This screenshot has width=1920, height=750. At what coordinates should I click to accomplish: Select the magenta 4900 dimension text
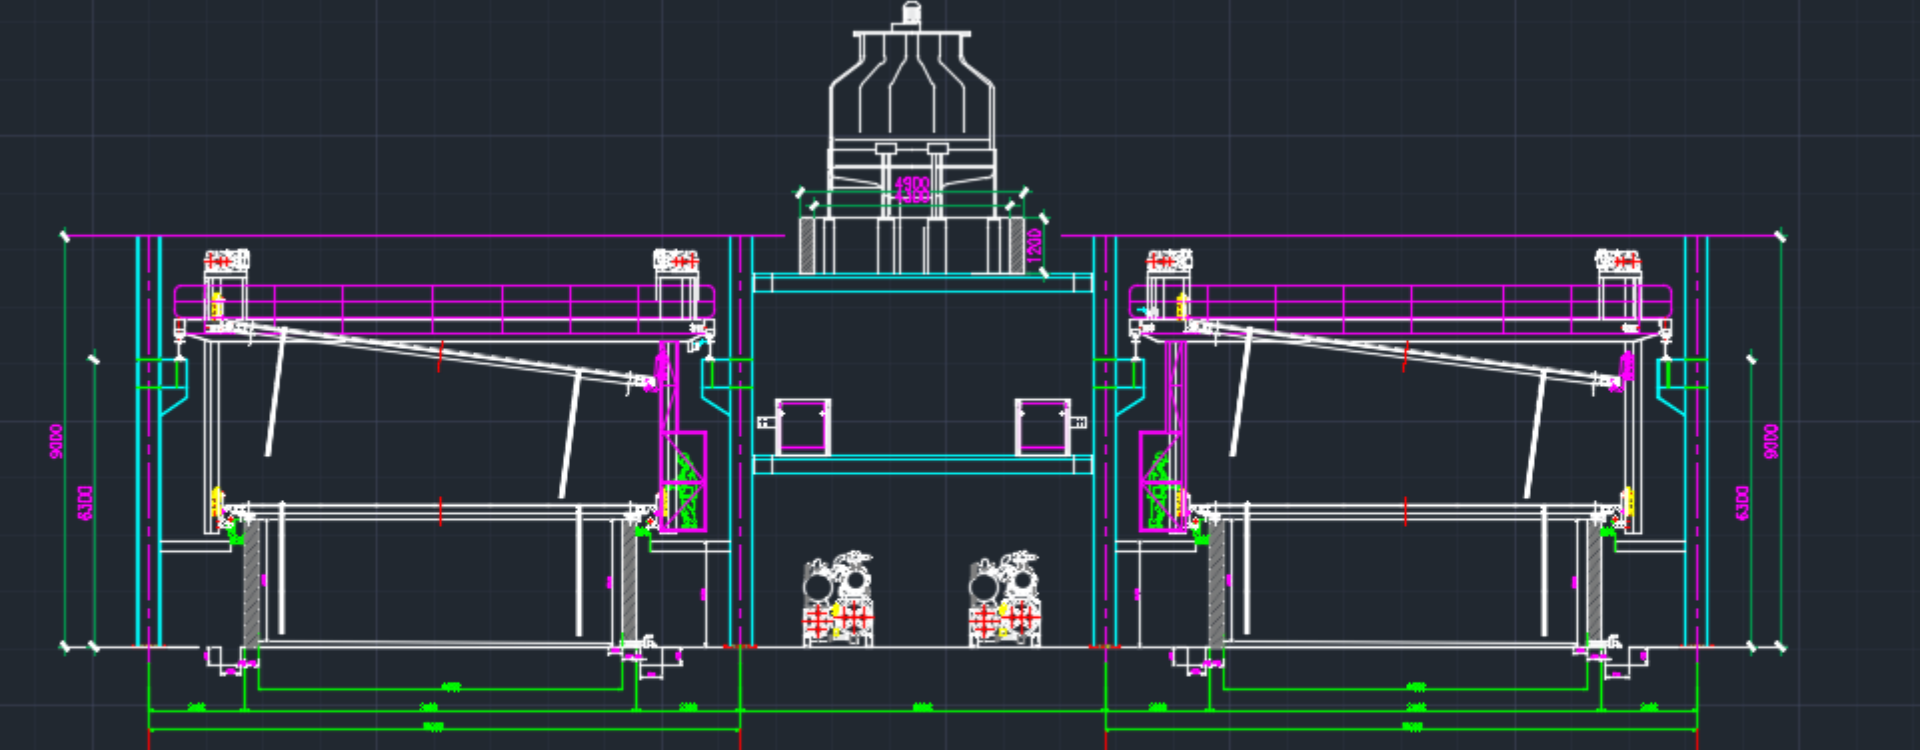[x=912, y=184]
